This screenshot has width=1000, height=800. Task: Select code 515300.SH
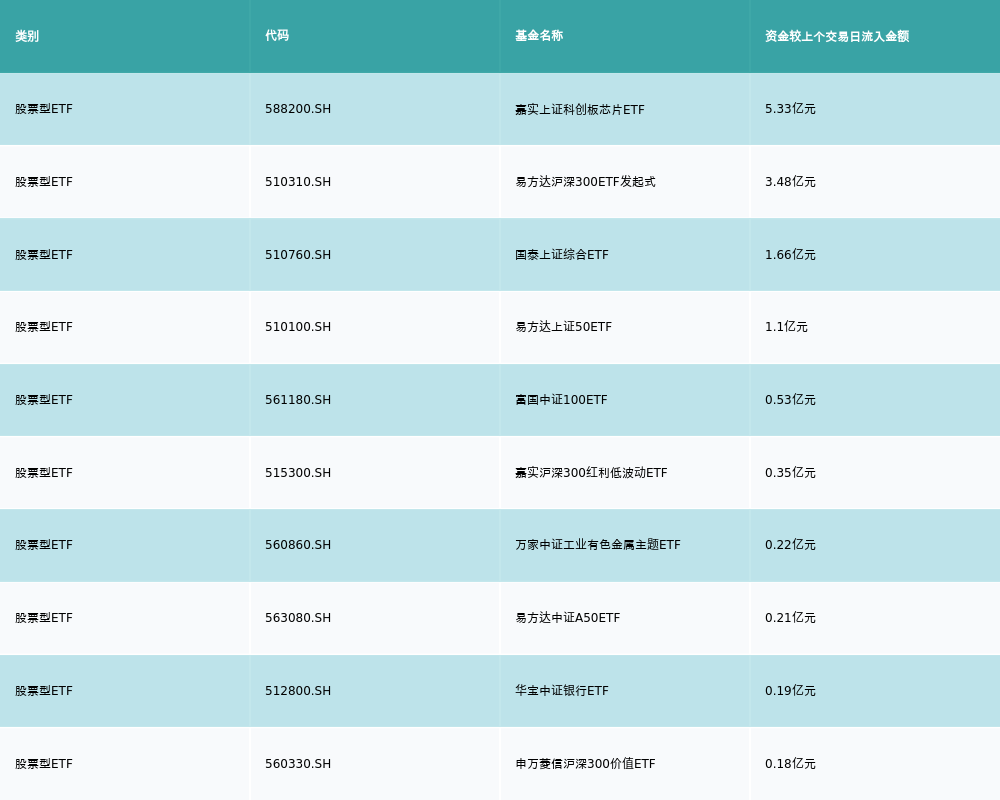[x=298, y=473]
